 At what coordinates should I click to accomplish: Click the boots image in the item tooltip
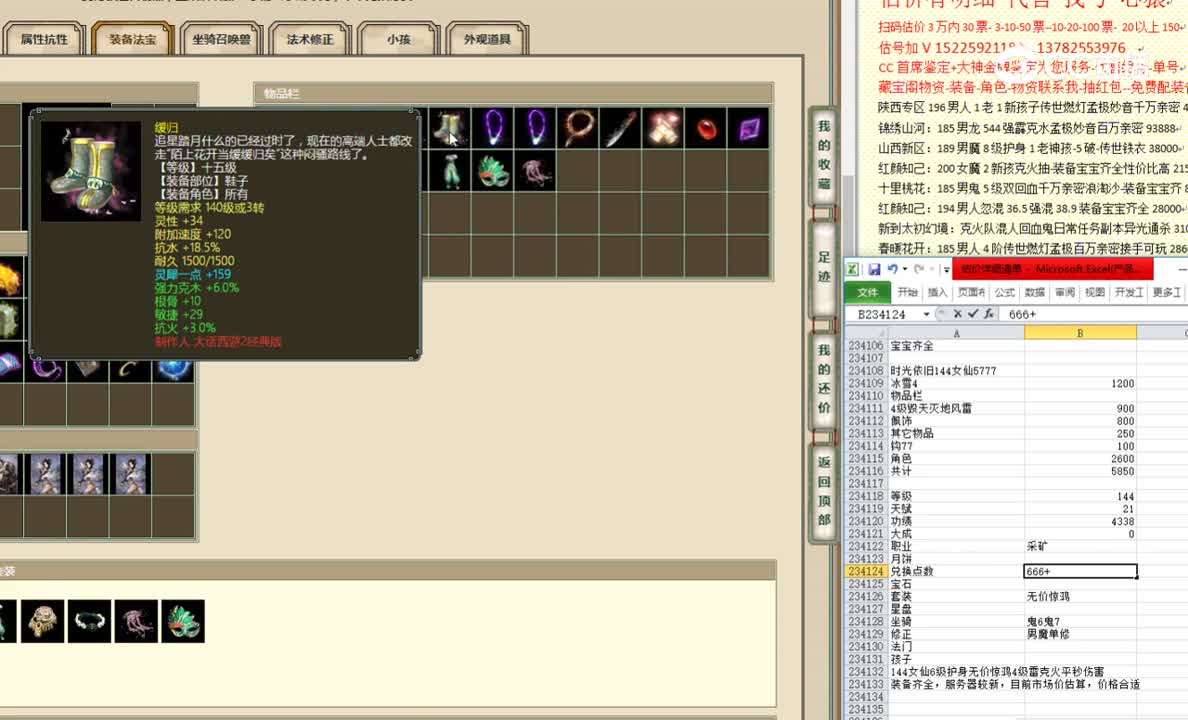(x=91, y=172)
